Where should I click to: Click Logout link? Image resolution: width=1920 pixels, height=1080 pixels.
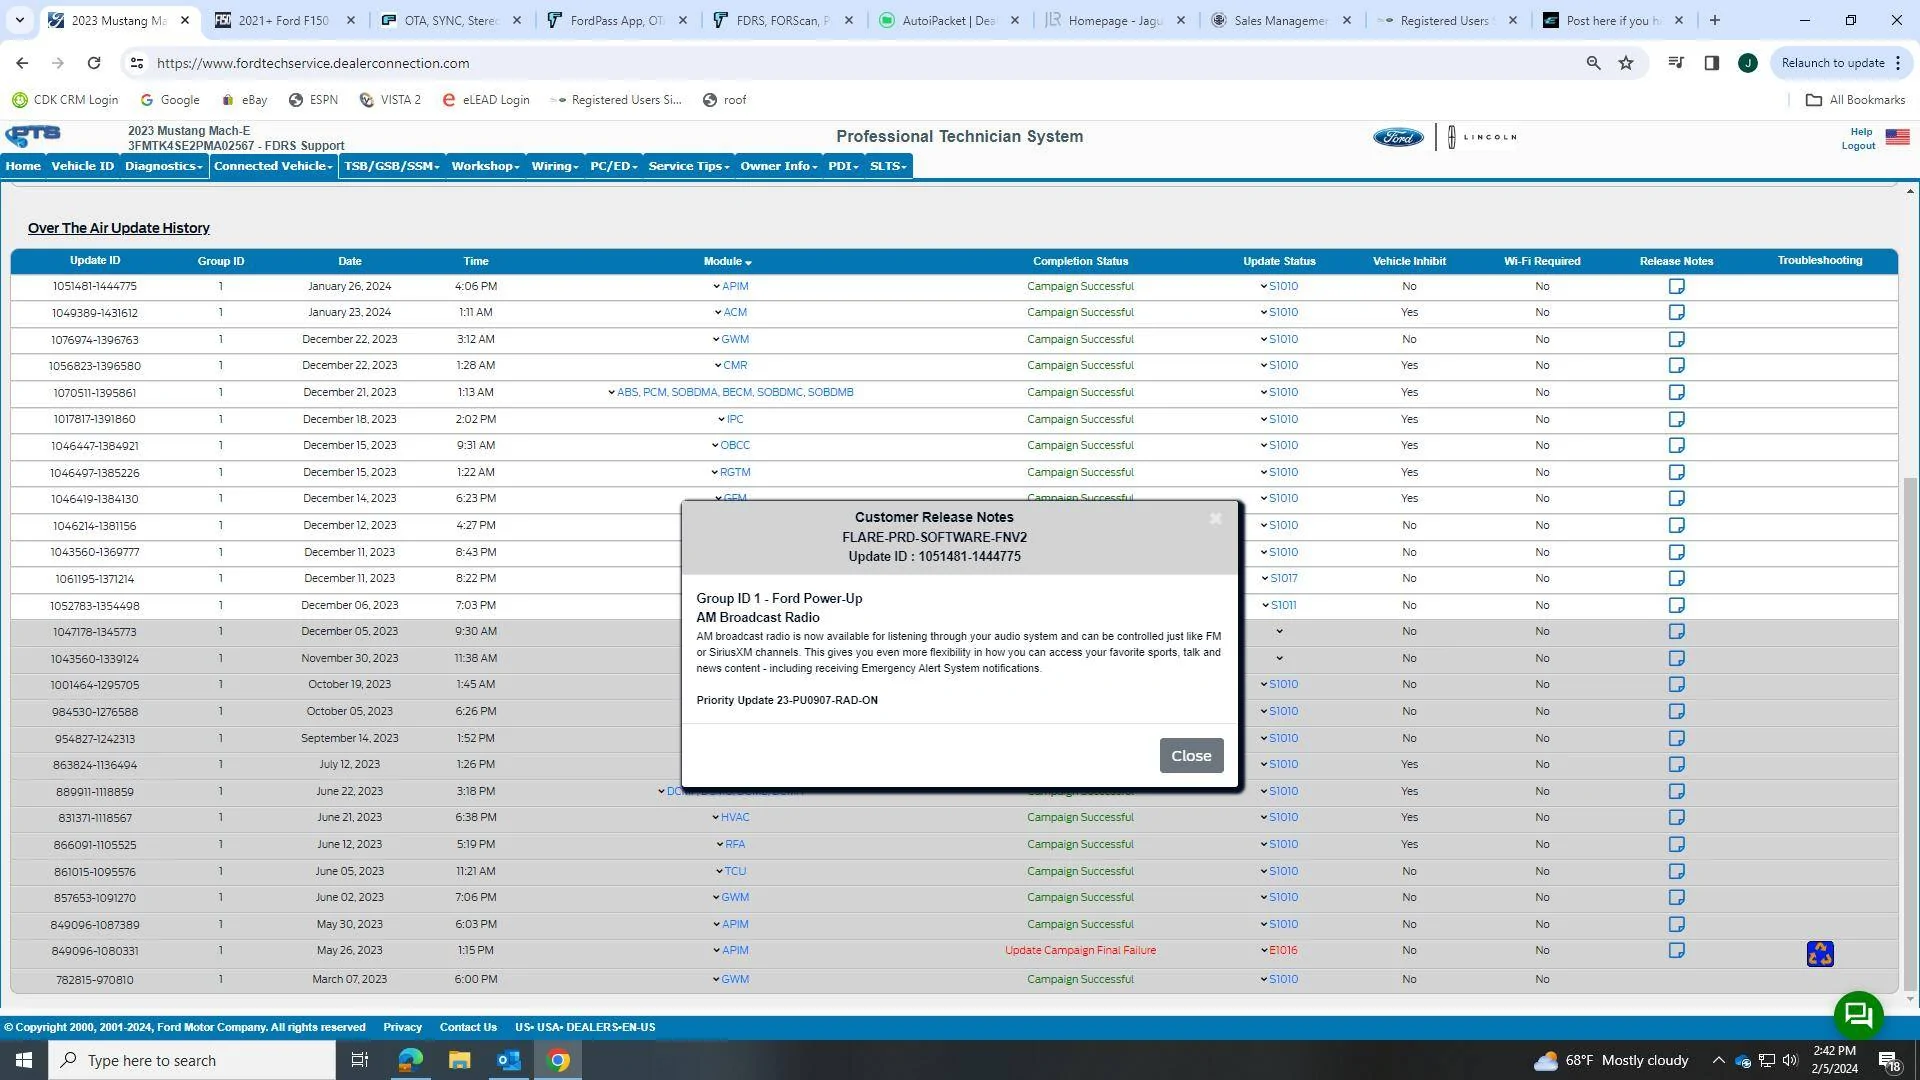click(1858, 146)
